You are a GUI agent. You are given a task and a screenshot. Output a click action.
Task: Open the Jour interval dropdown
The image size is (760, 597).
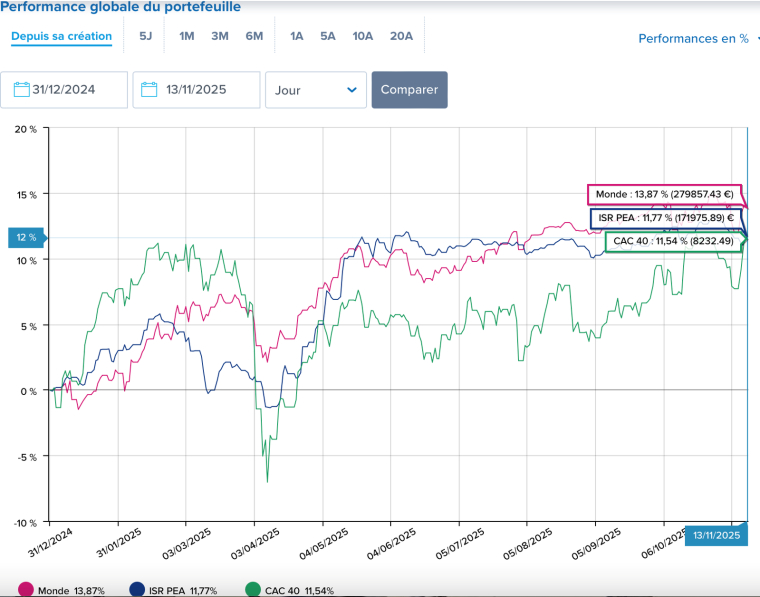315,90
